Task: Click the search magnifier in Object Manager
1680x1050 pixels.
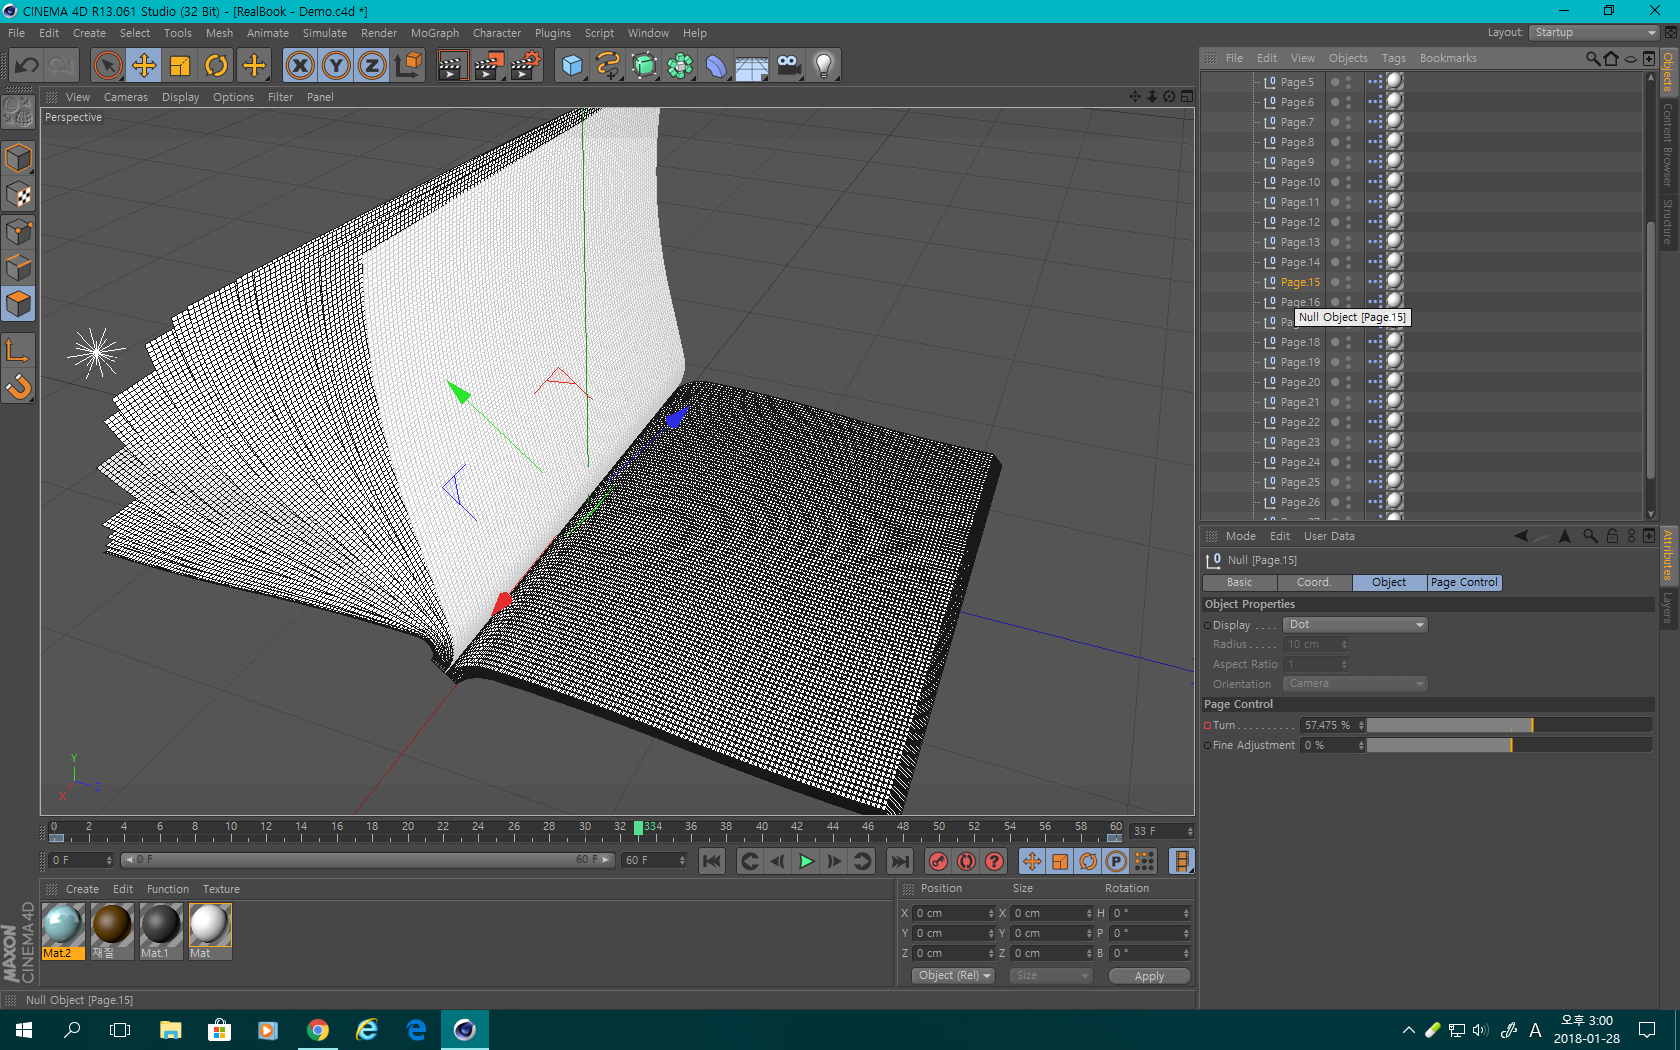Action: pos(1592,58)
